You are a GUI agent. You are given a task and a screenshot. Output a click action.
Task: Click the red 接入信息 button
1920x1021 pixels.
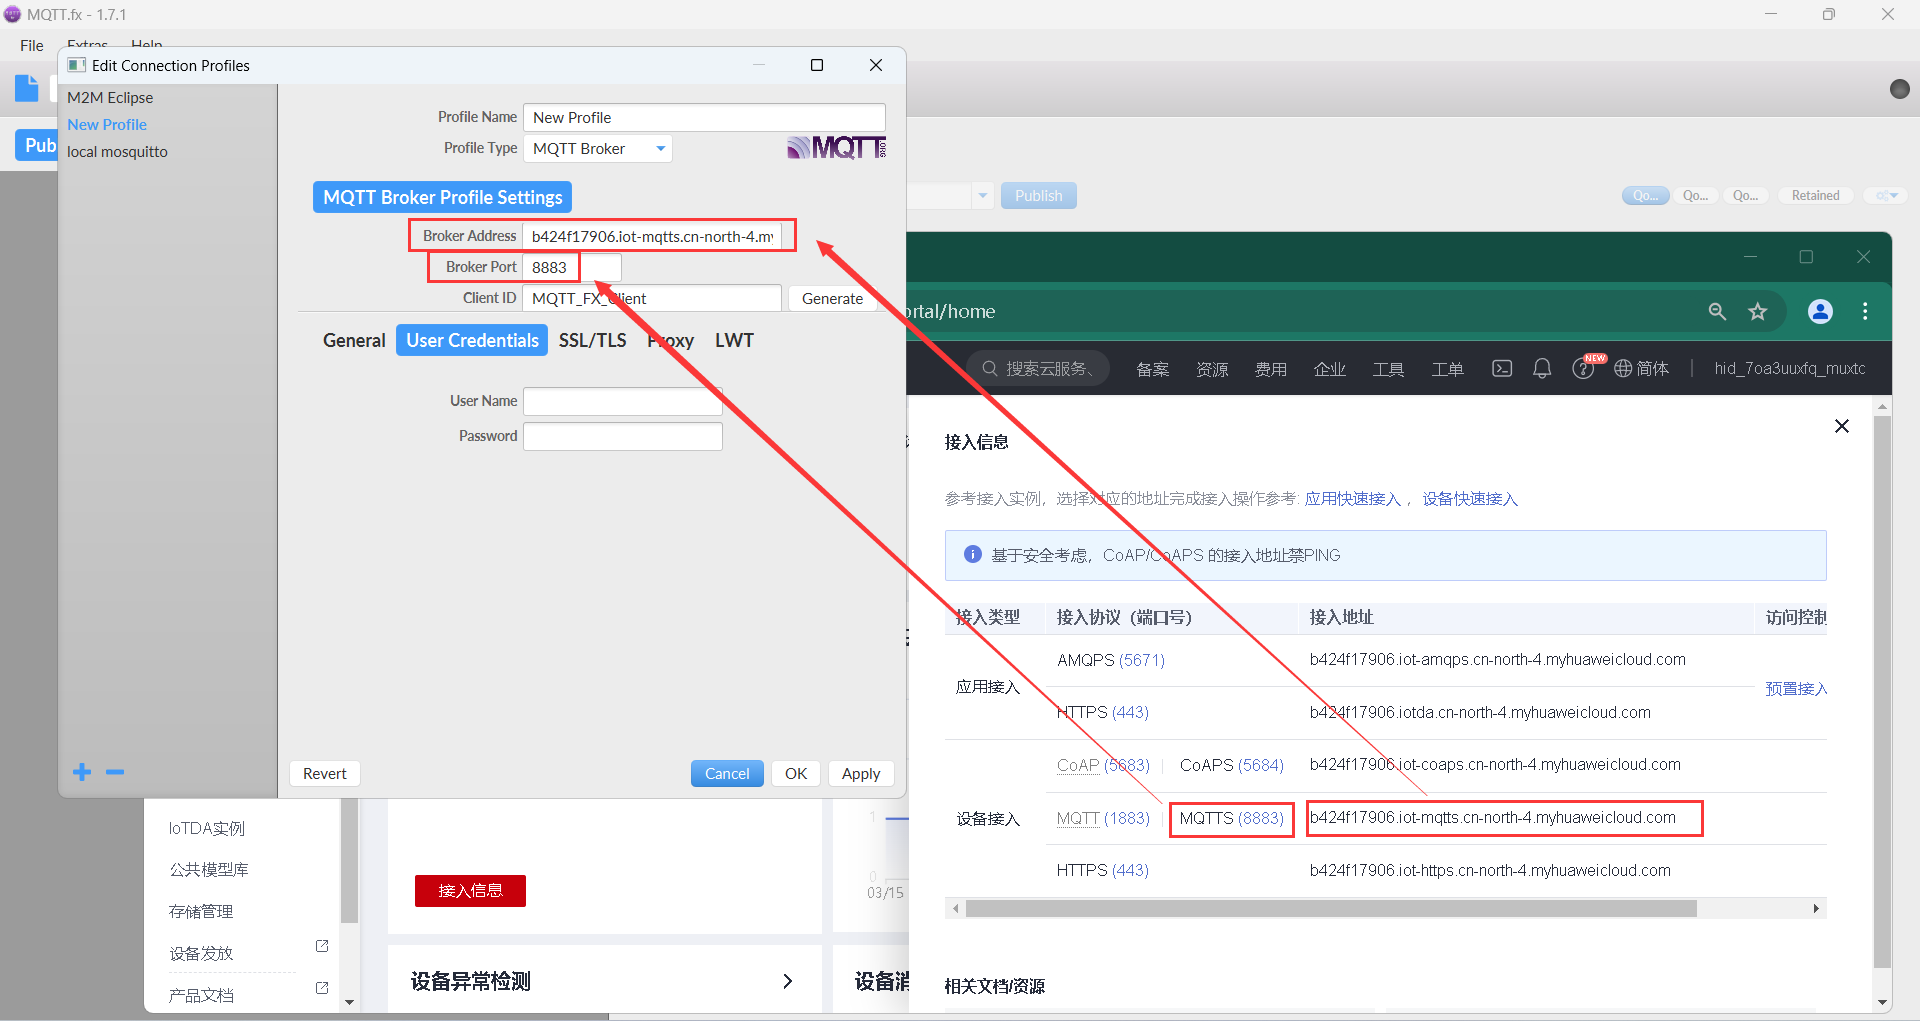[470, 890]
